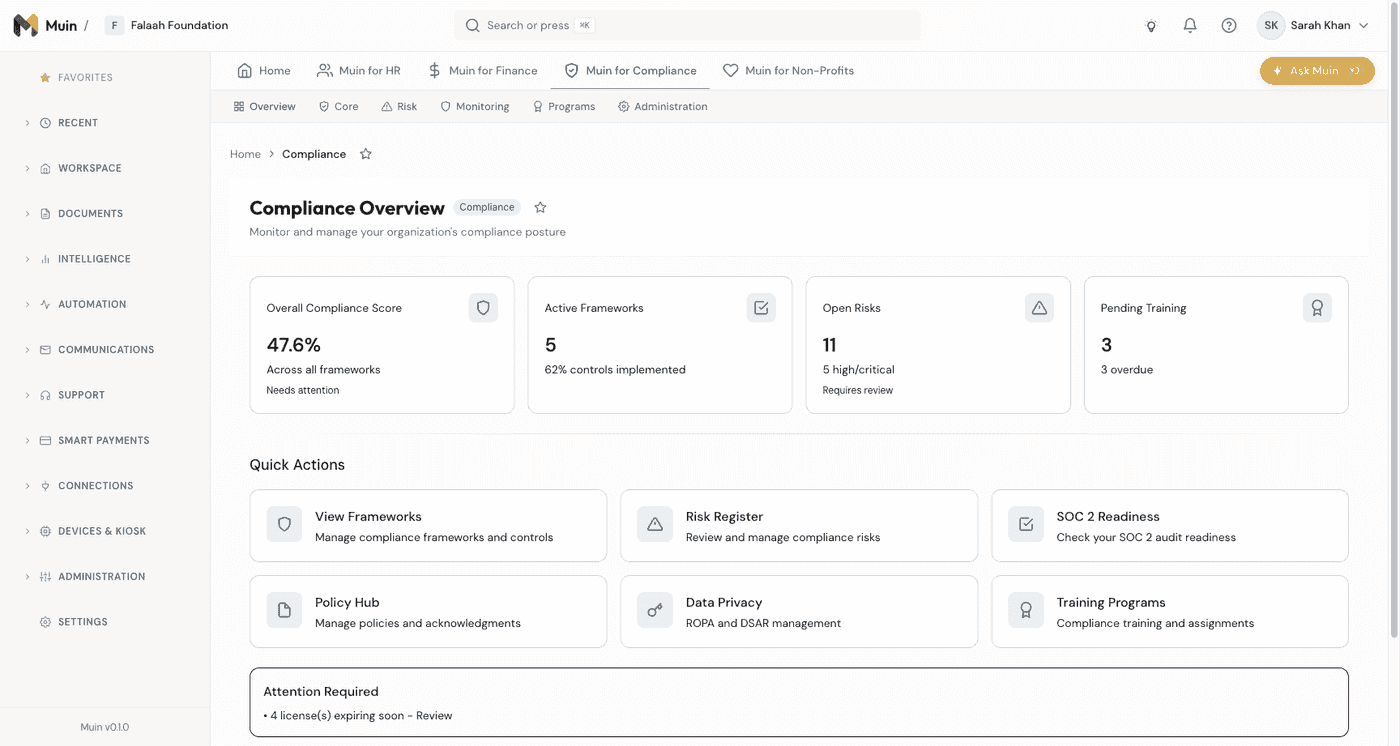This screenshot has height=746, width=1400.
Task: Click the Workspace building icon in sidebar
Action: click(x=45, y=168)
